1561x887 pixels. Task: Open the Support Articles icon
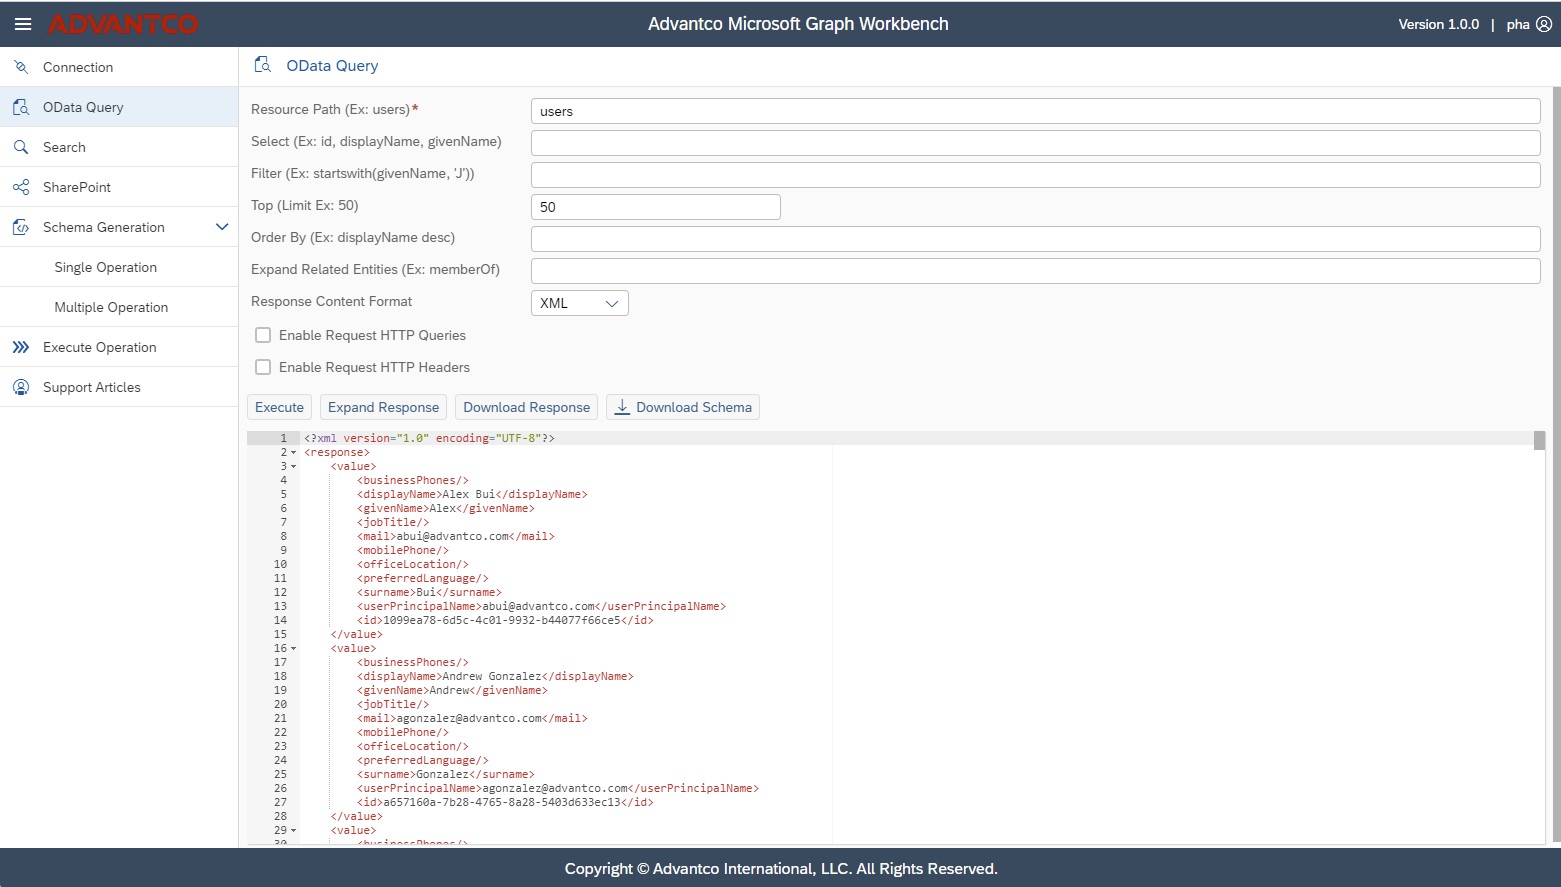click(21, 387)
